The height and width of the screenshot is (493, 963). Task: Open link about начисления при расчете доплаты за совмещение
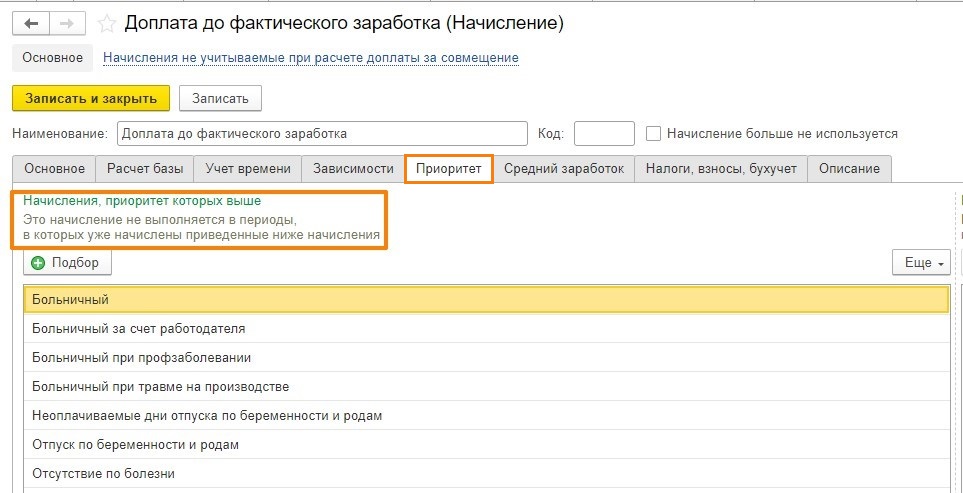coord(311,58)
